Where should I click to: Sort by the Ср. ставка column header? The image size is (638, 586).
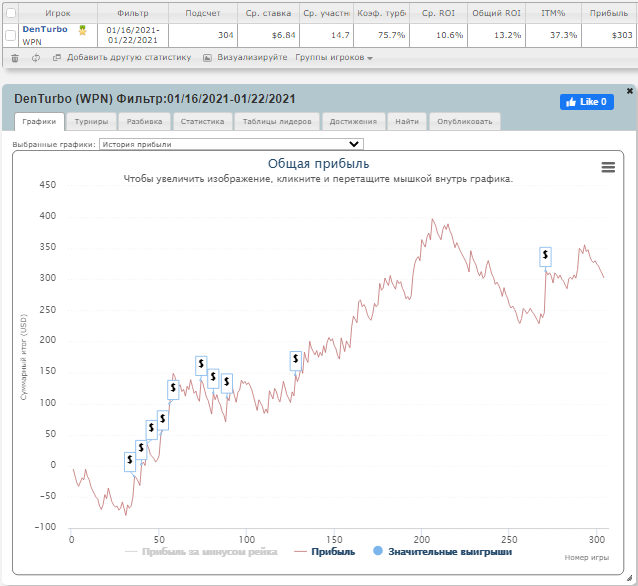click(x=269, y=13)
